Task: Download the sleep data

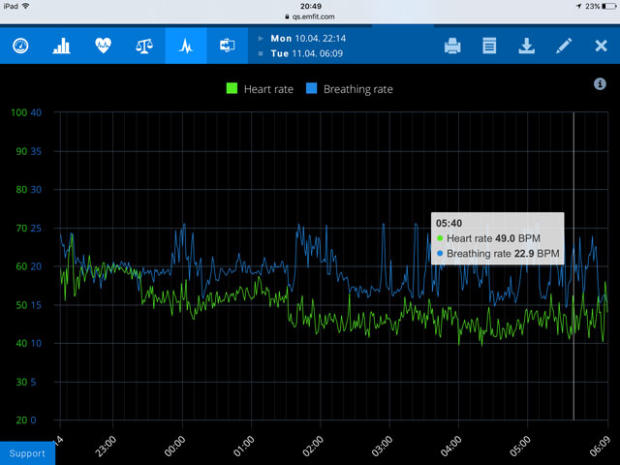Action: tap(526, 46)
